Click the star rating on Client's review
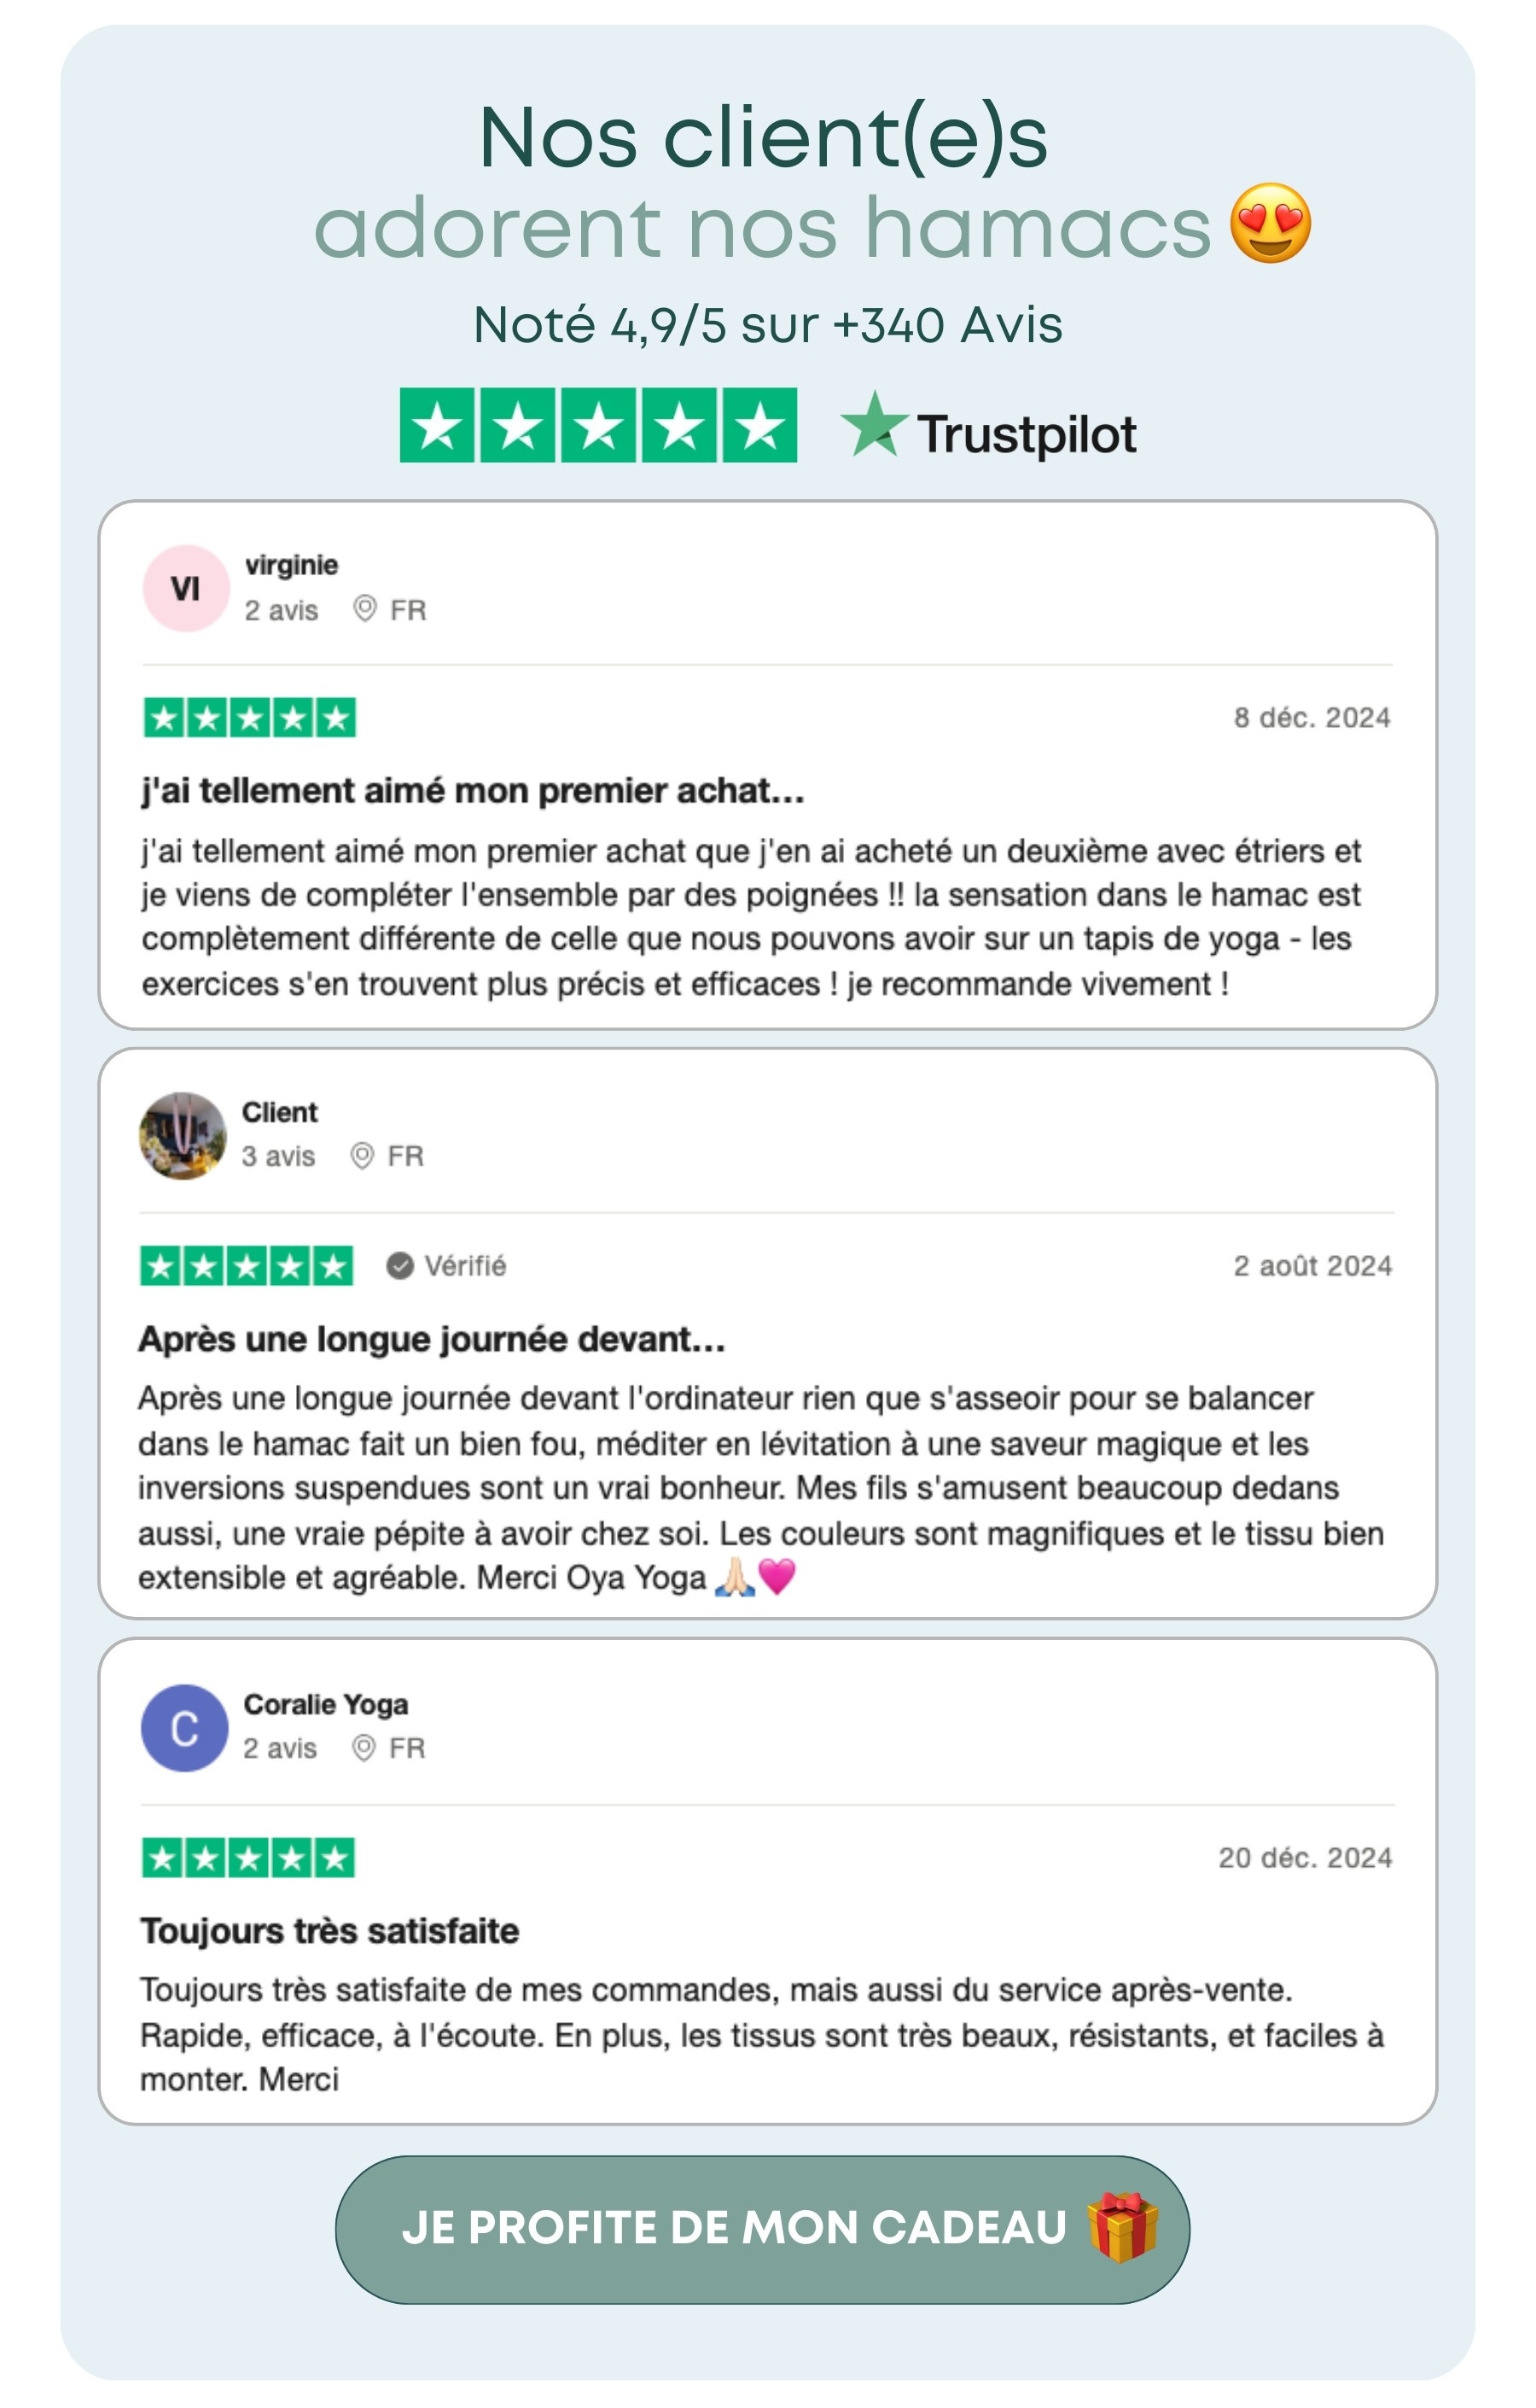Viewport: 1536px width, 2408px height. 247,1266
